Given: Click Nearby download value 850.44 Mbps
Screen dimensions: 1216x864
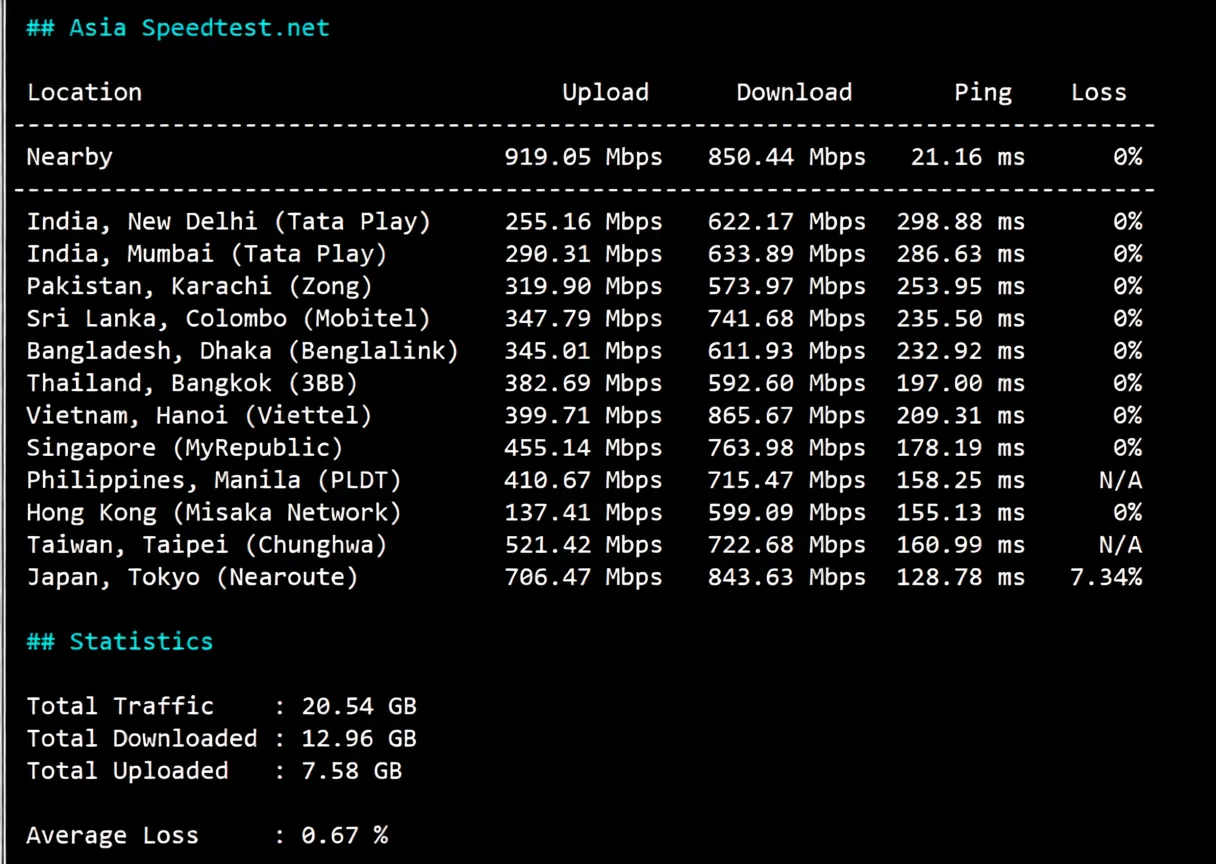Looking at the screenshot, I should click(x=786, y=158).
